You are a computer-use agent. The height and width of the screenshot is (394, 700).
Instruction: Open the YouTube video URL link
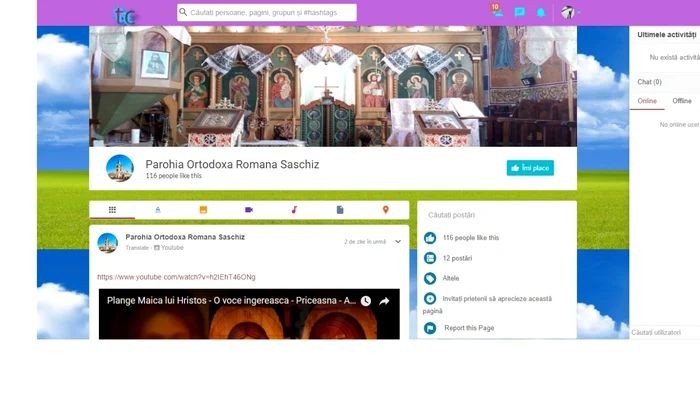(176, 277)
